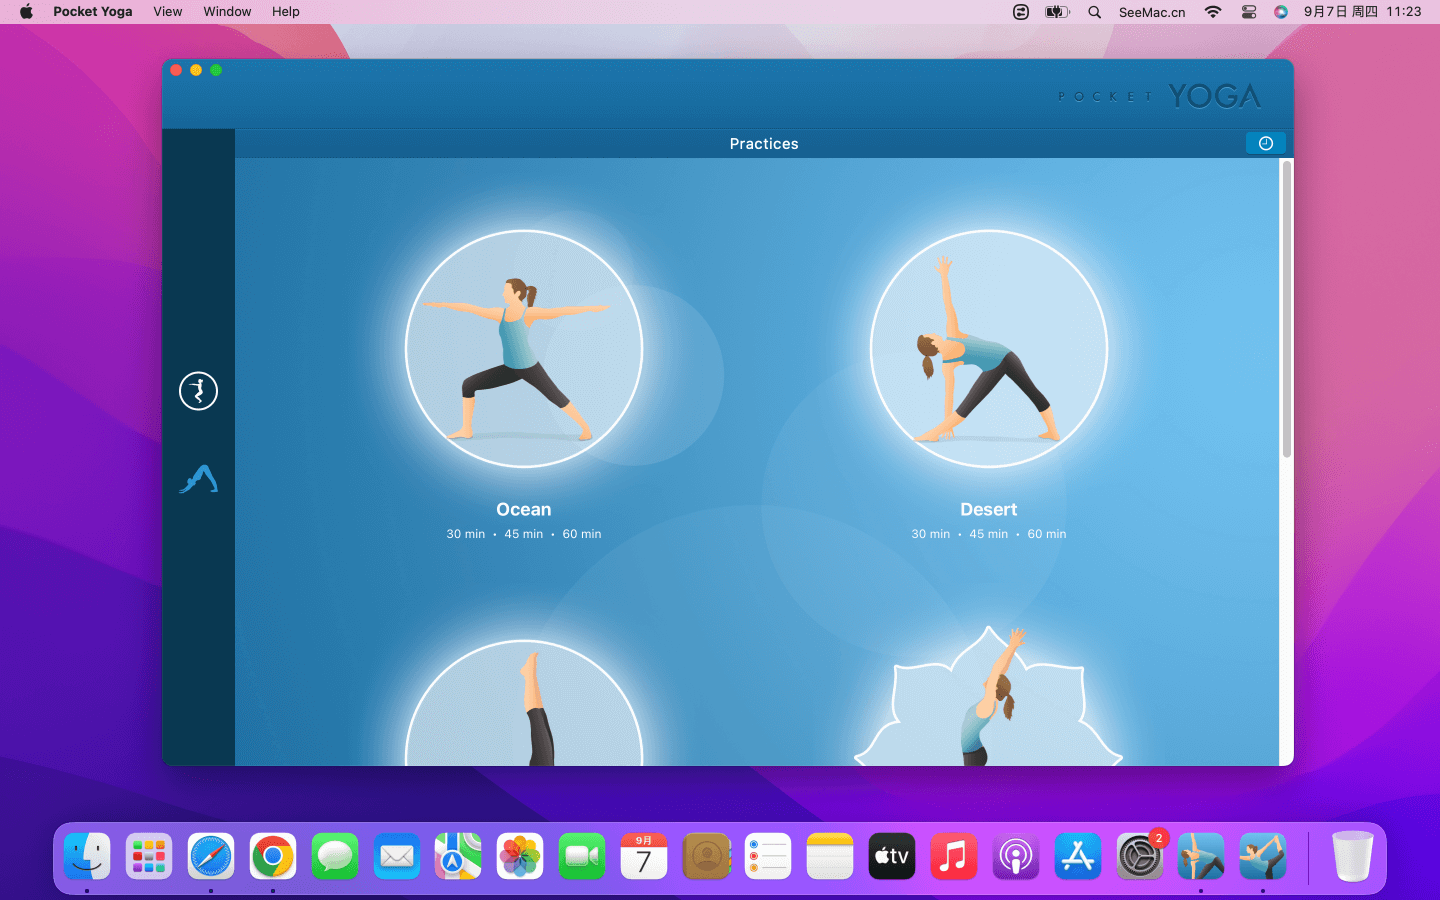Select the Ocean practice thumbnail

[523, 349]
